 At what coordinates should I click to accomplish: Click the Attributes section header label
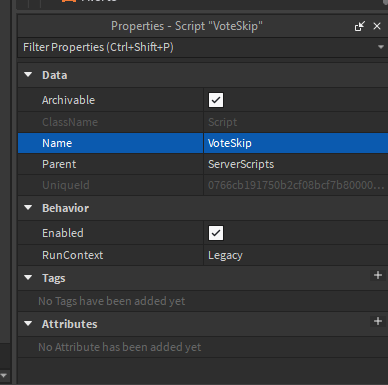coord(70,324)
